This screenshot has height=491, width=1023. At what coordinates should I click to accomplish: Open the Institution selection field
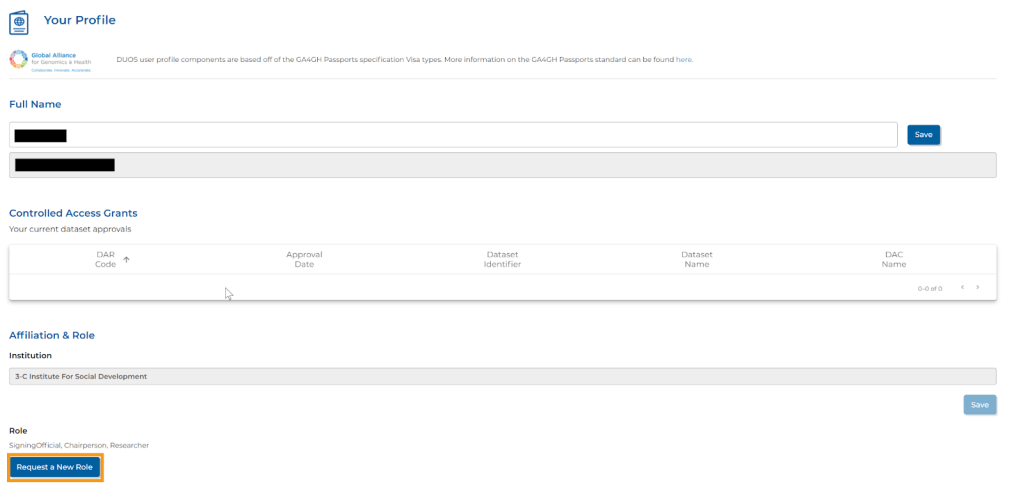pos(502,376)
